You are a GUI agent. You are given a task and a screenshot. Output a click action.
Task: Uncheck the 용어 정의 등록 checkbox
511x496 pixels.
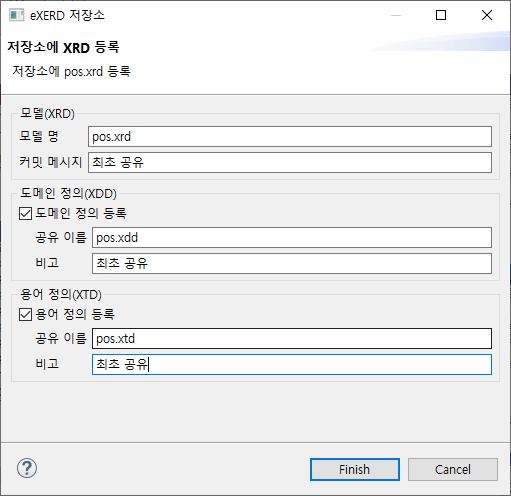[25, 314]
